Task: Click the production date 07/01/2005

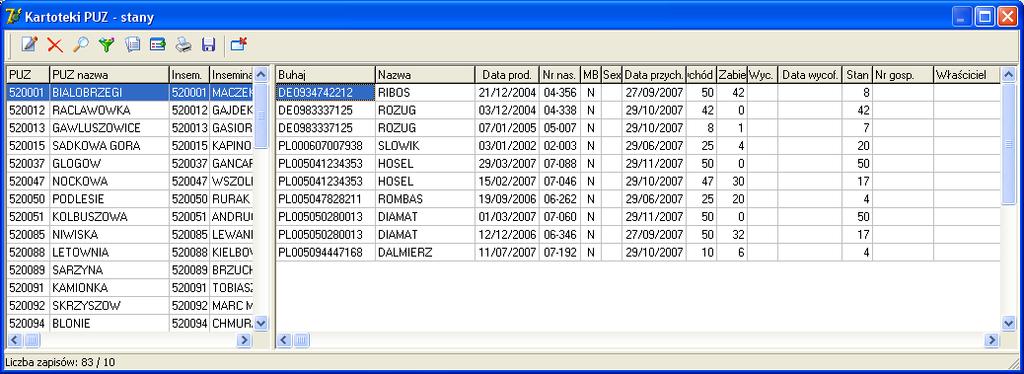Action: 507,128
